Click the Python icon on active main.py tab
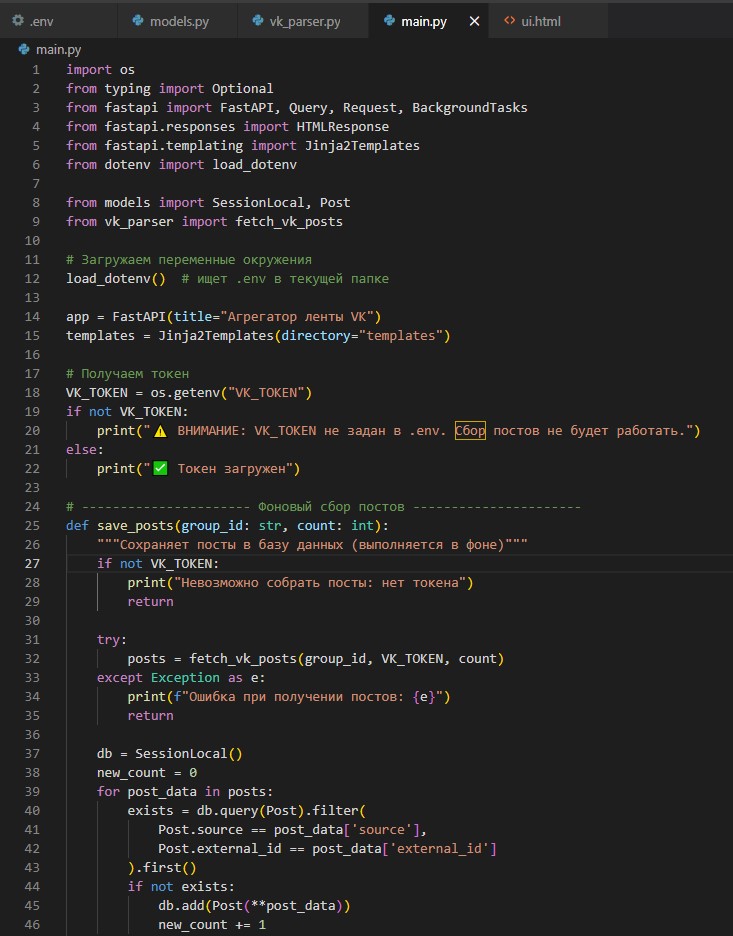This screenshot has height=936, width=733. [x=386, y=20]
